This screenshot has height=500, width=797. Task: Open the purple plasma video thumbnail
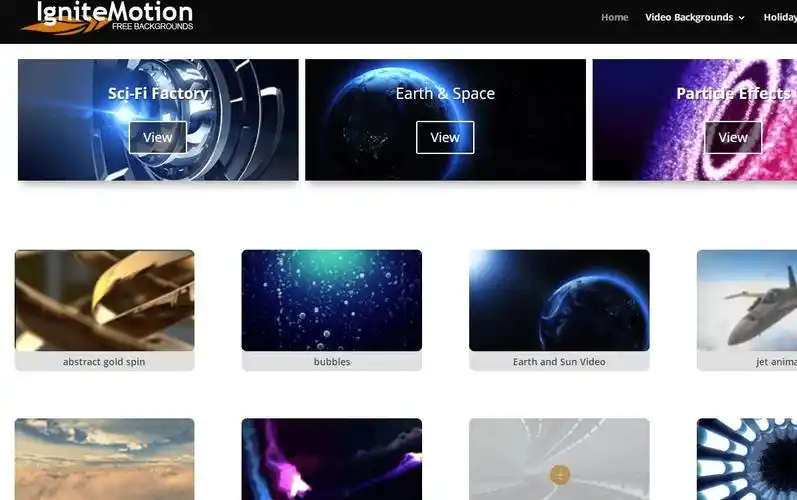click(x=331, y=460)
